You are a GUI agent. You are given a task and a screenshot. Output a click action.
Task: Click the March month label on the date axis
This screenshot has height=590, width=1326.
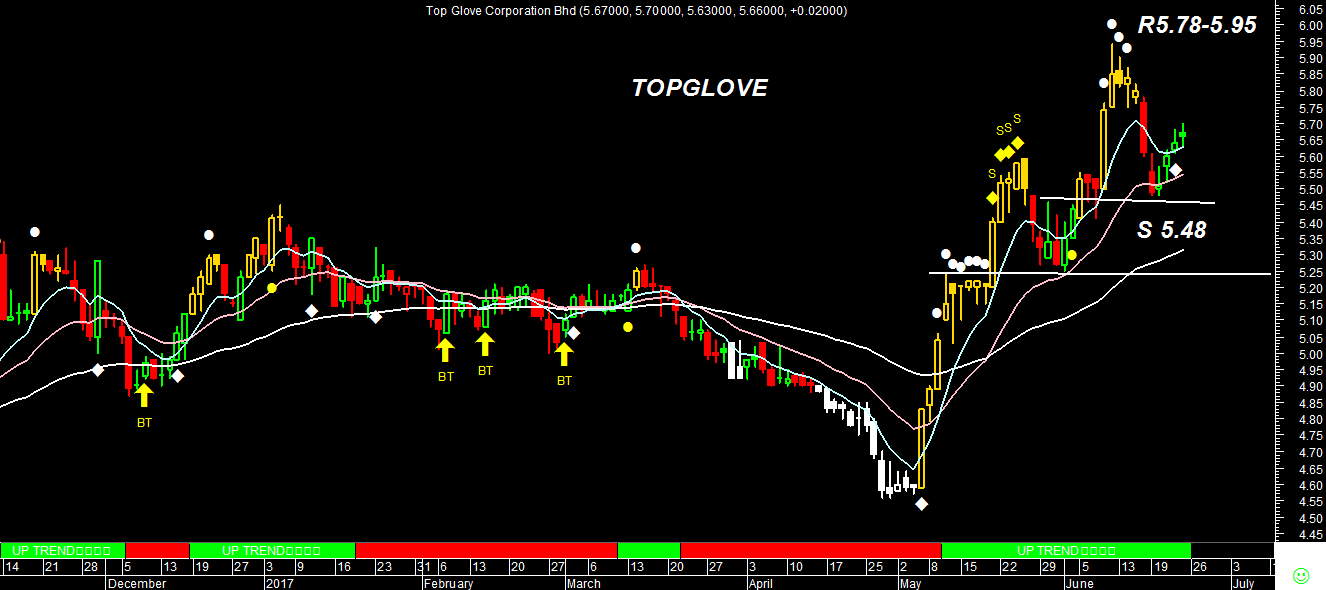(584, 583)
